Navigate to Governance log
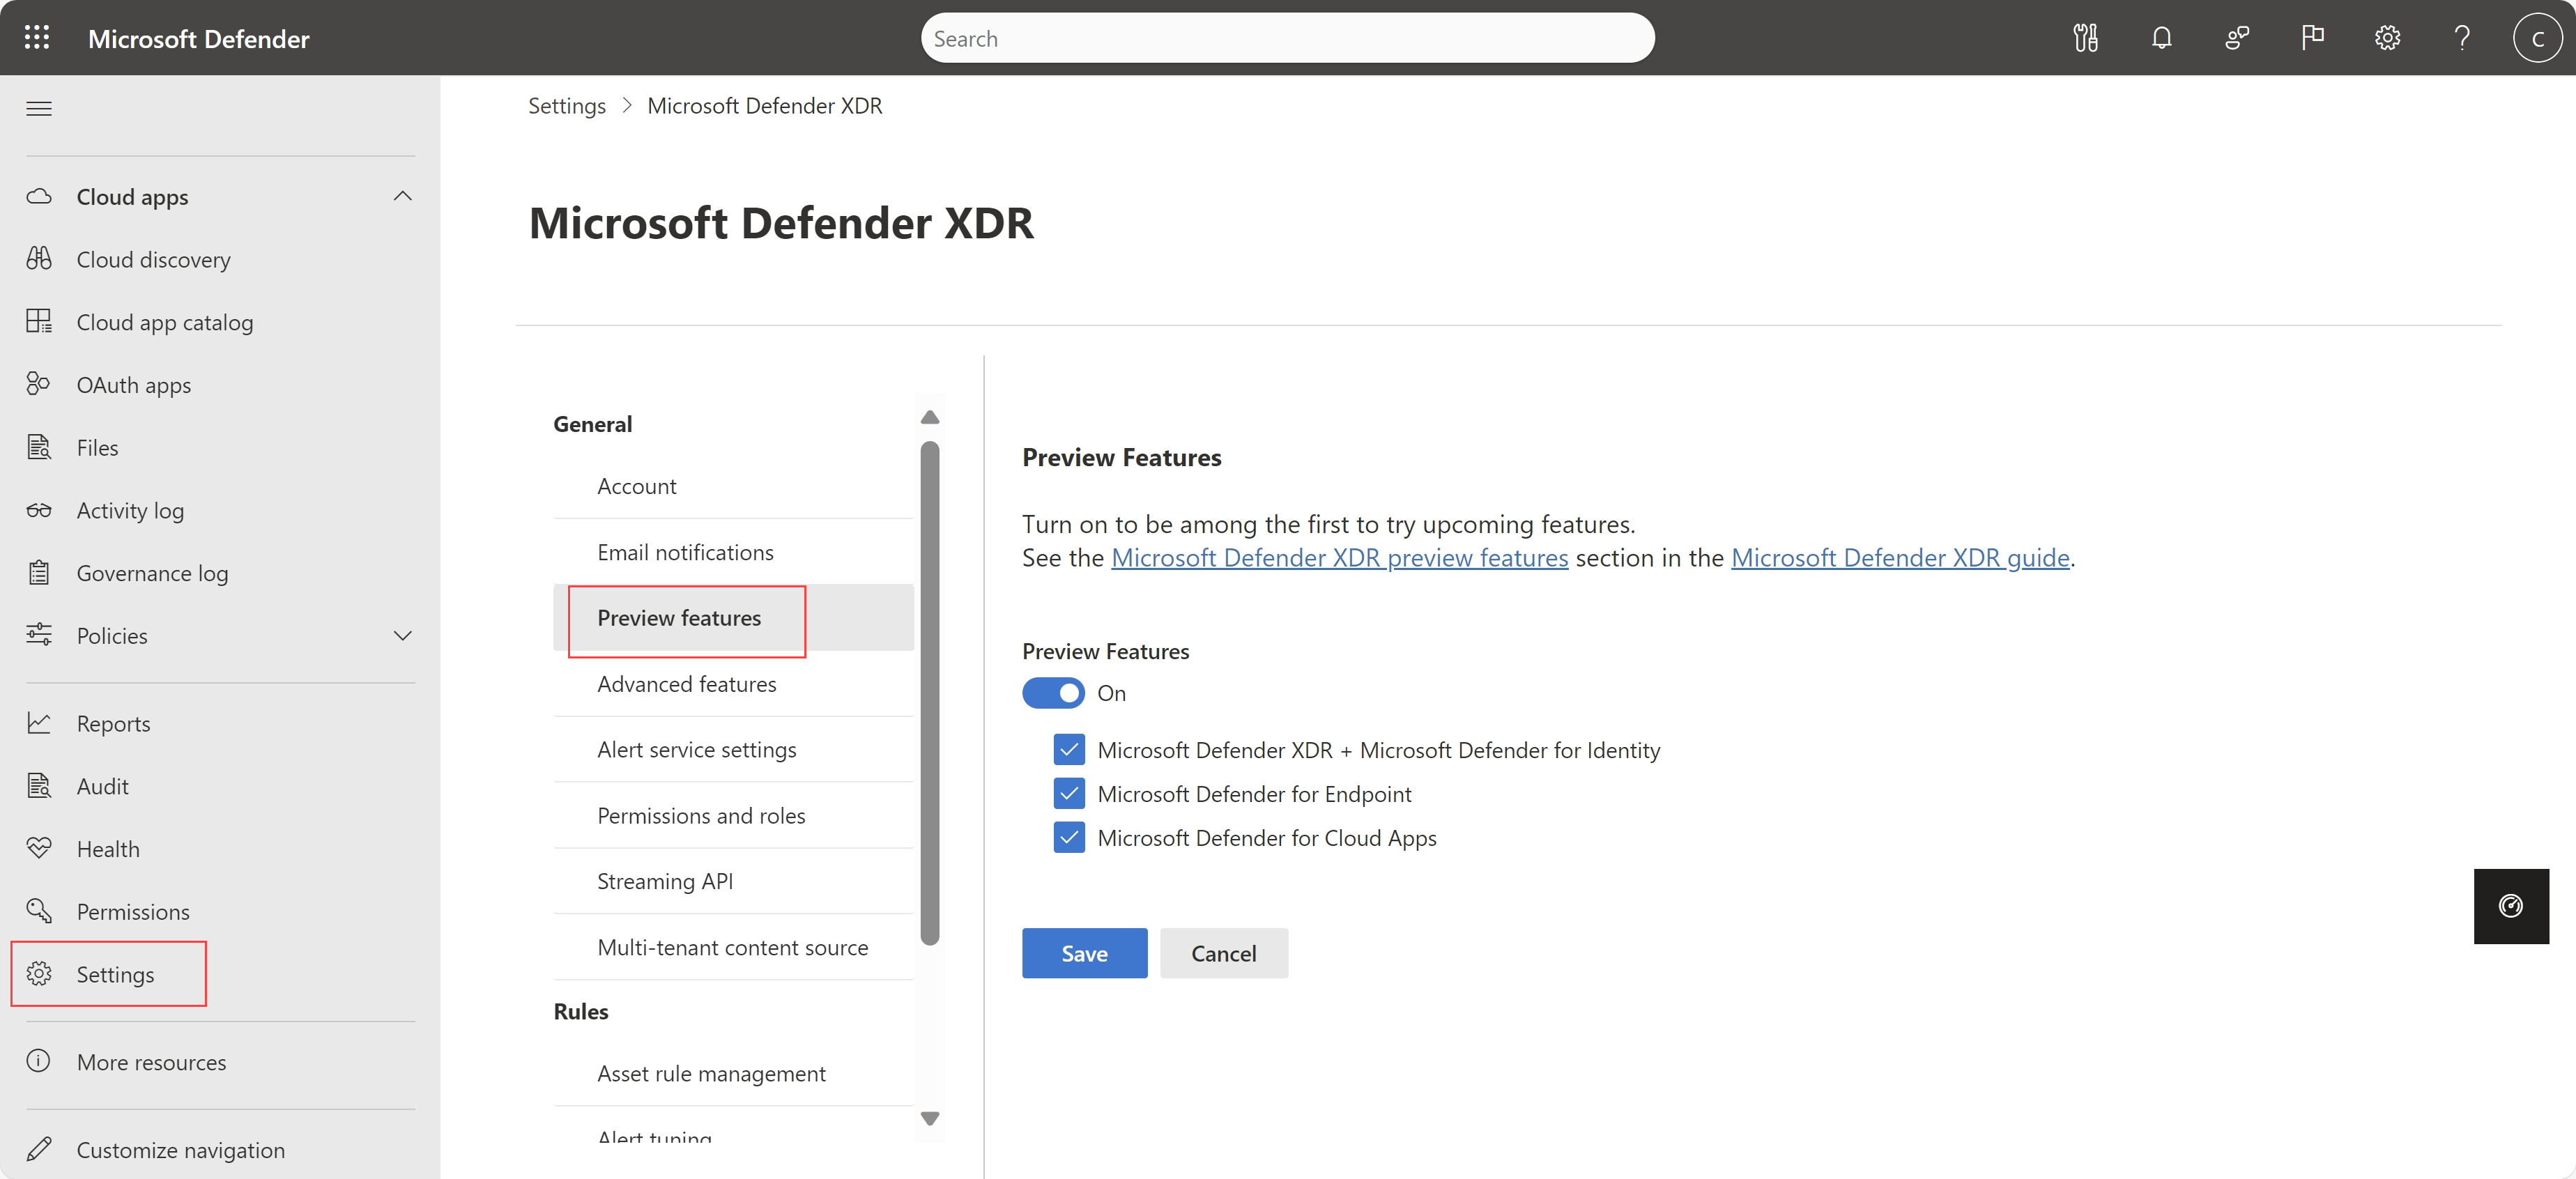Screen dimensions: 2576x1179 [151, 571]
